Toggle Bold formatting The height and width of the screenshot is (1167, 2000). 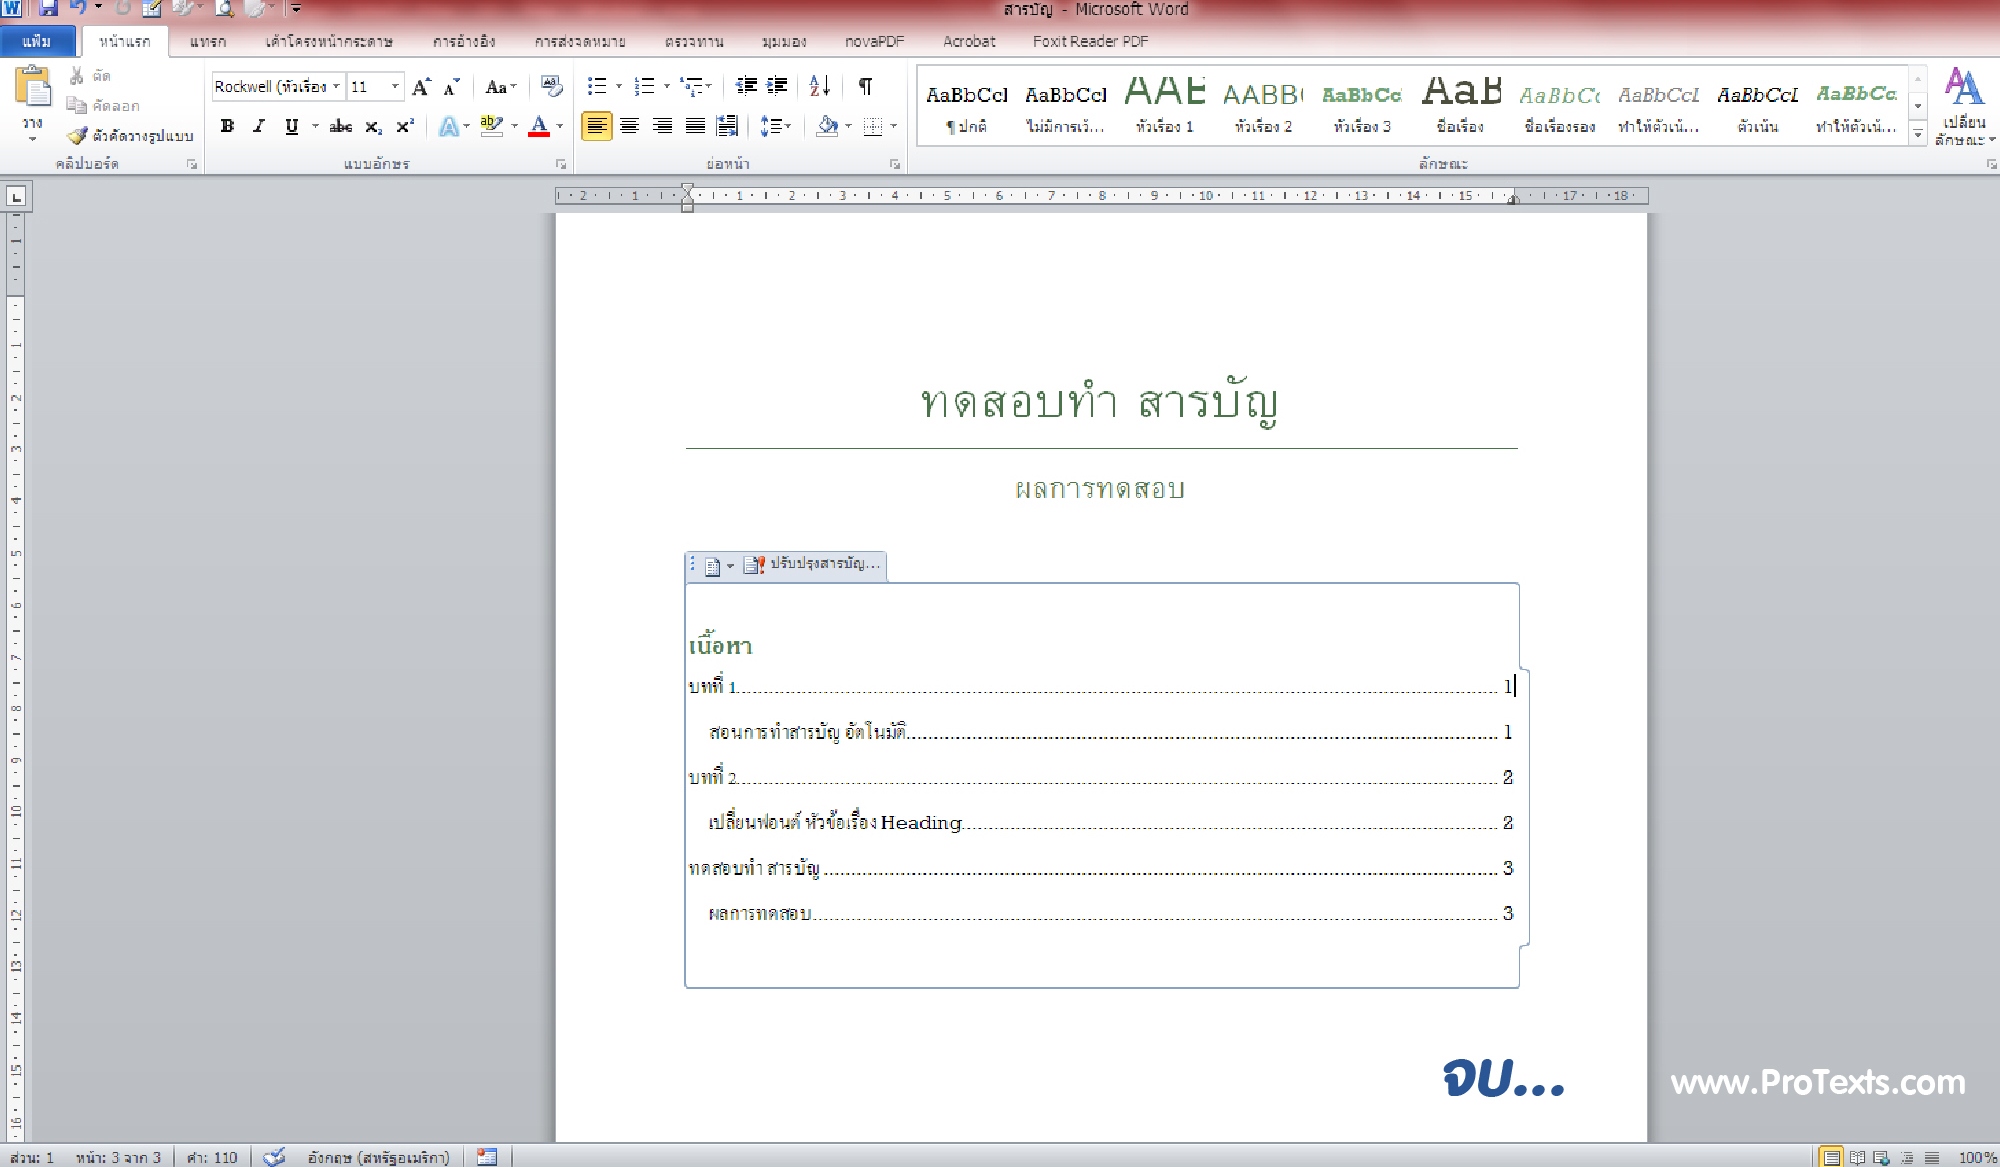point(228,126)
